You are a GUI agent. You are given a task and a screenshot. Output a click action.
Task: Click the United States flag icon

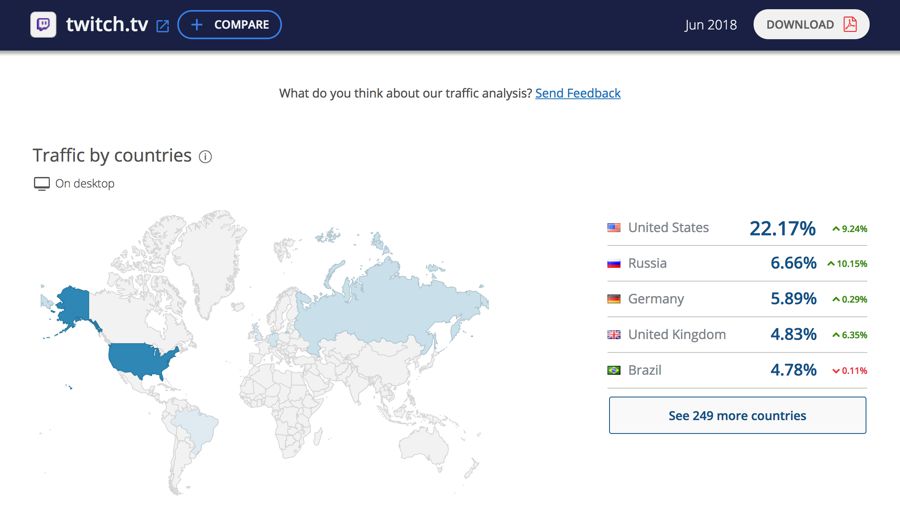[614, 227]
